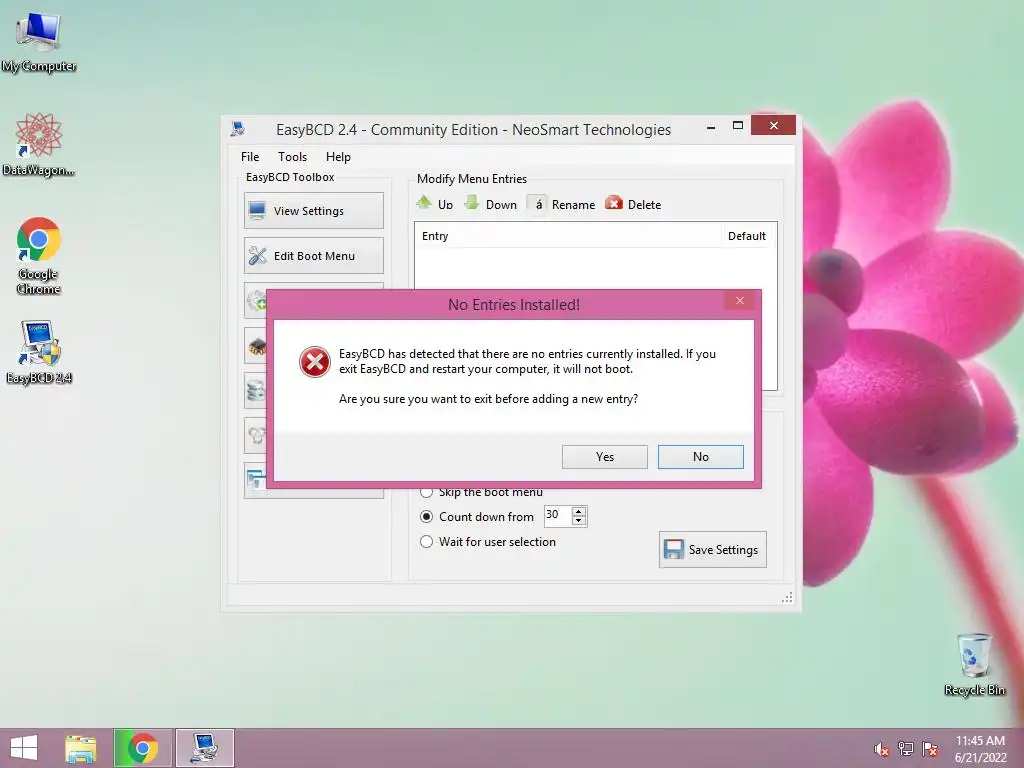
Task: Click the Default column header
Action: coord(746,236)
